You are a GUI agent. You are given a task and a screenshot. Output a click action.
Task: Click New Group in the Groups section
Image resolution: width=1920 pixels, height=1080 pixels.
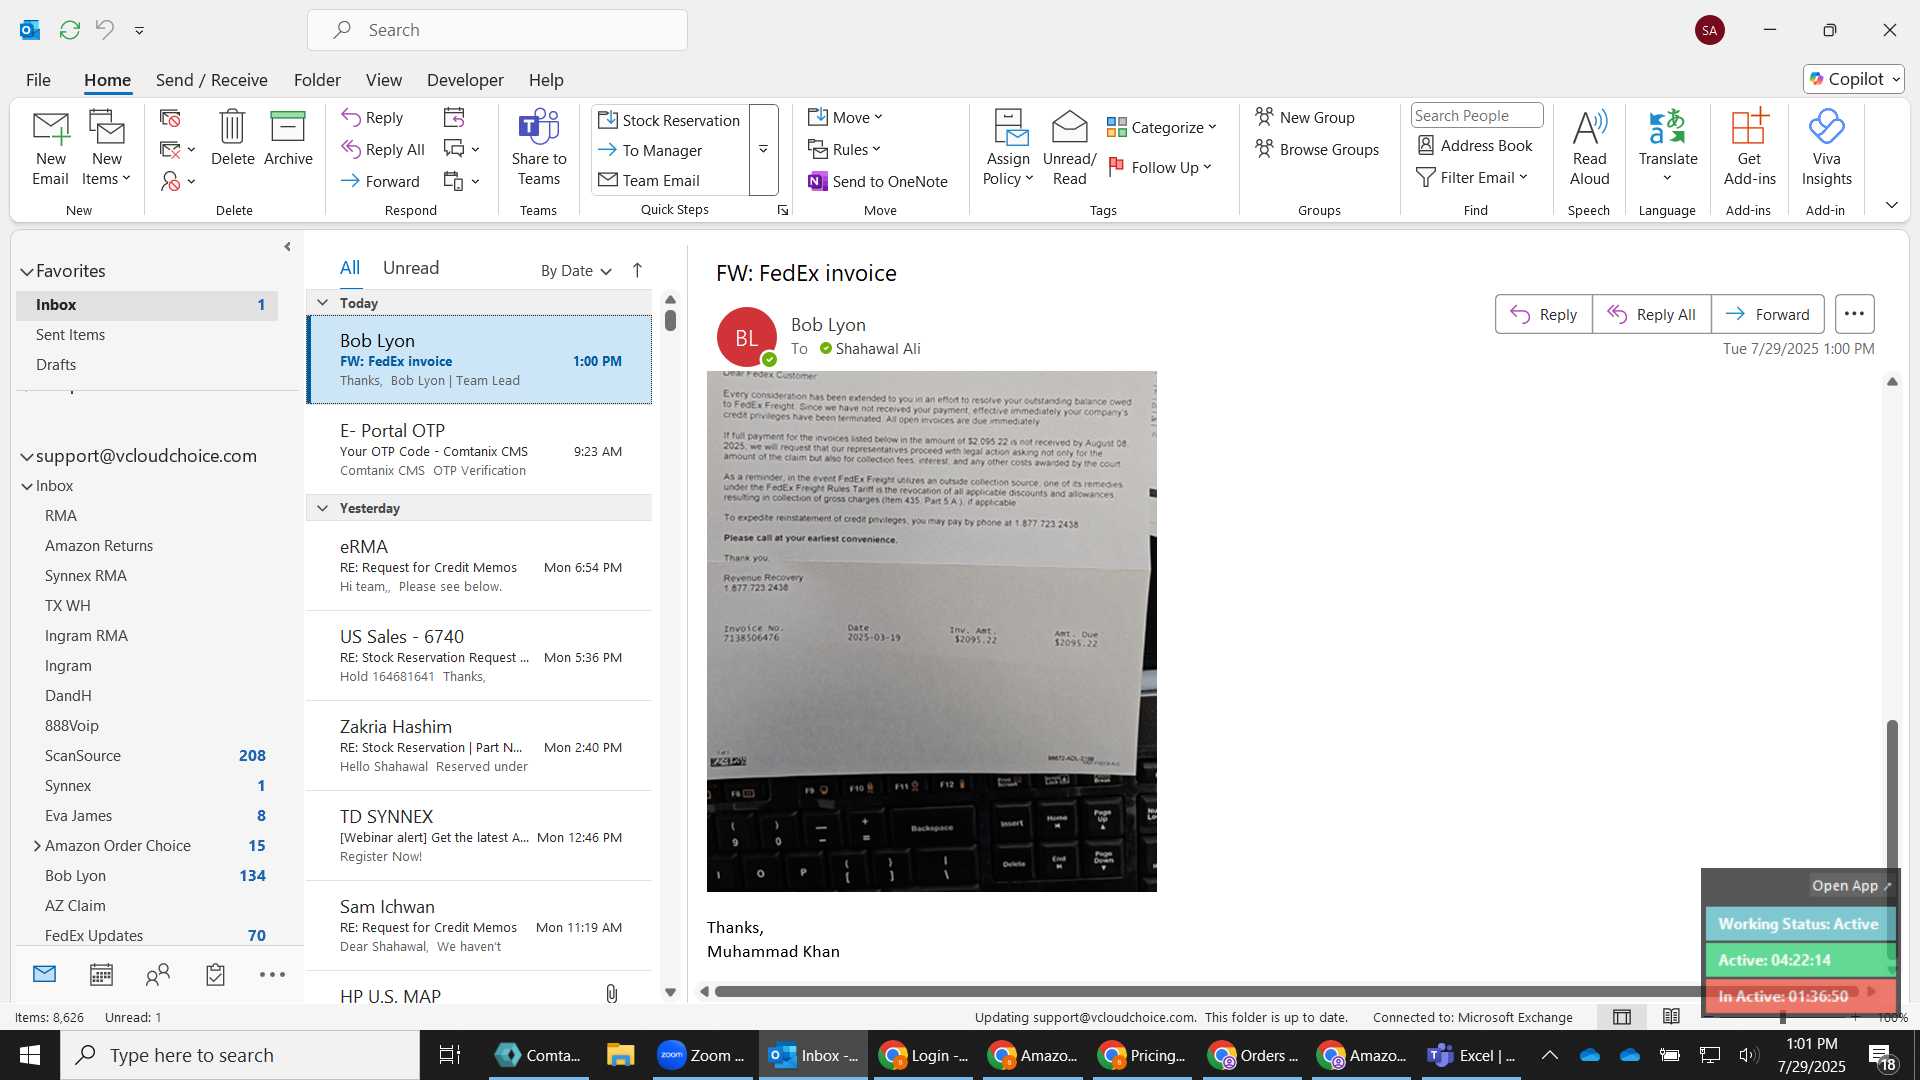point(1305,118)
